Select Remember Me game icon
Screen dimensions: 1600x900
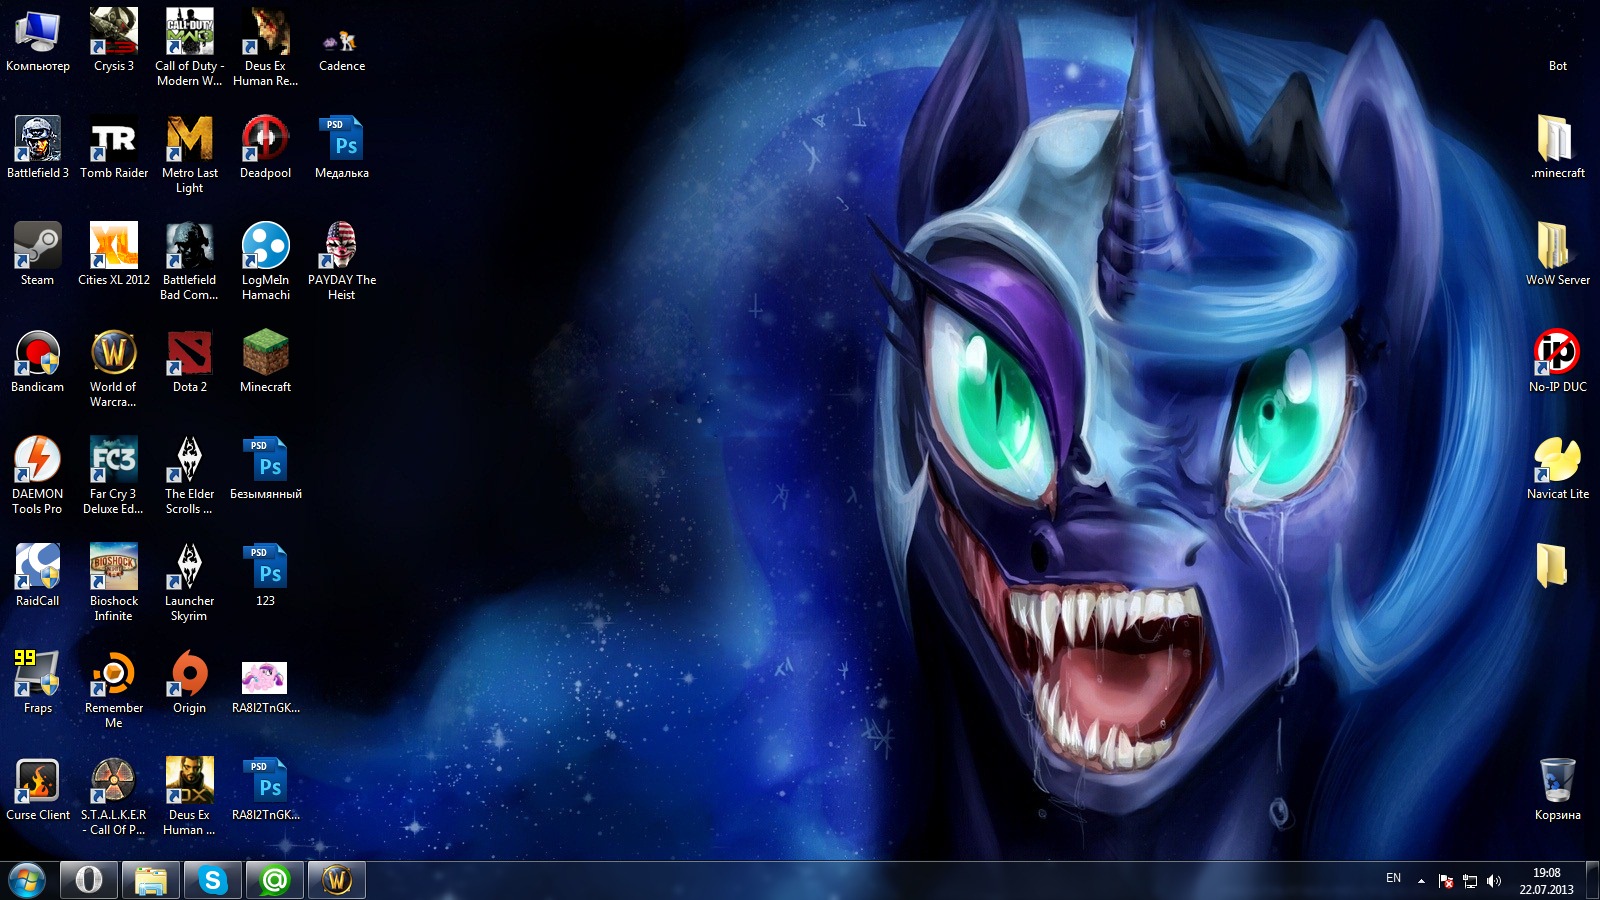point(114,690)
